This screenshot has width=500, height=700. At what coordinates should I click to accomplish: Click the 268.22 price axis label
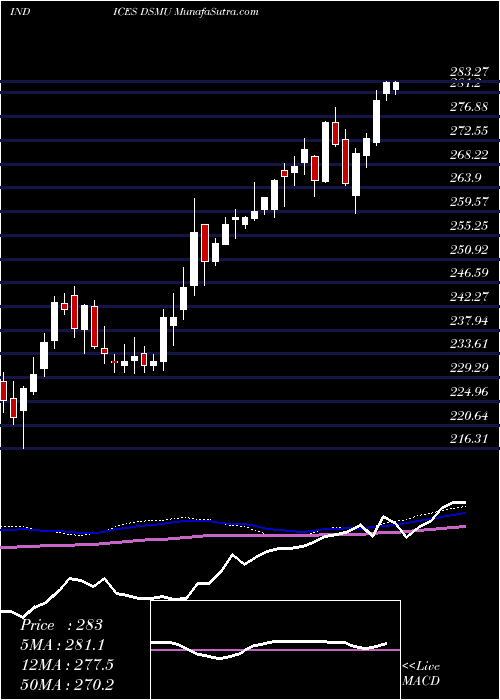pos(469,154)
